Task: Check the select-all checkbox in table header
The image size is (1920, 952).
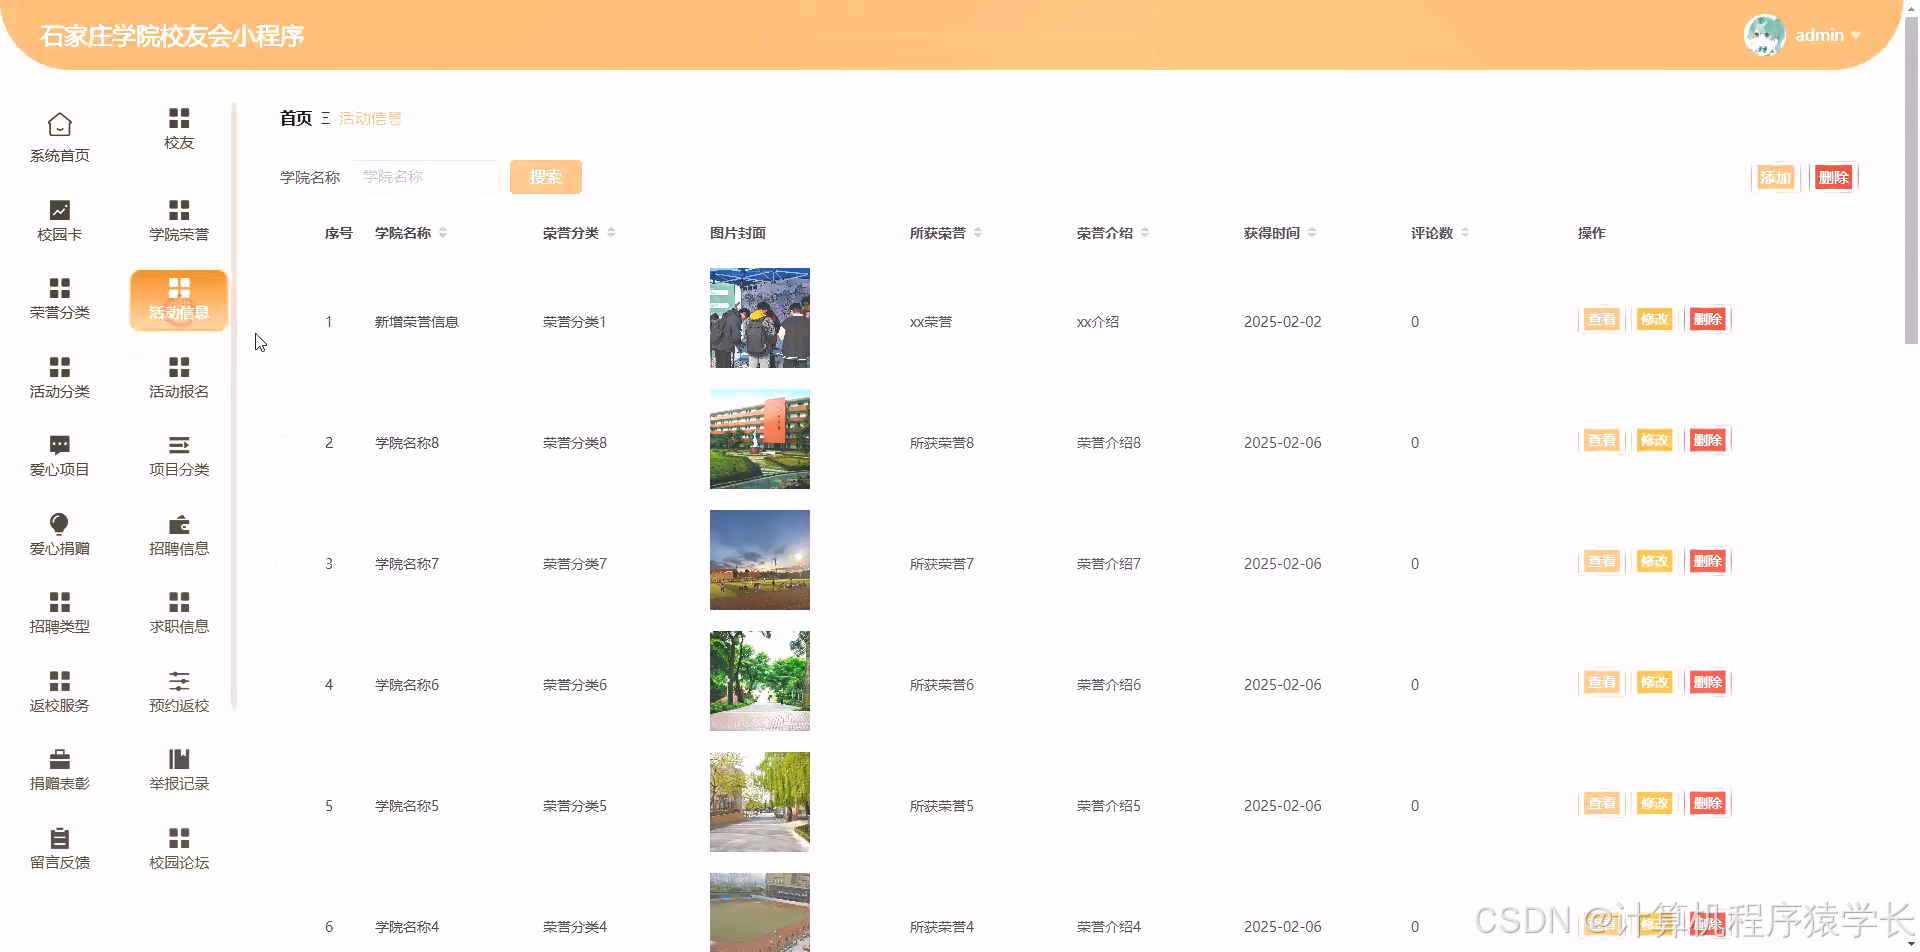Action: tap(283, 232)
